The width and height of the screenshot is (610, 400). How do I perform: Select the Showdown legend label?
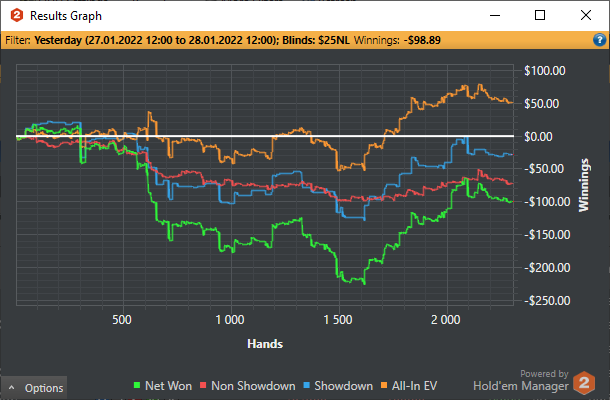click(344, 386)
